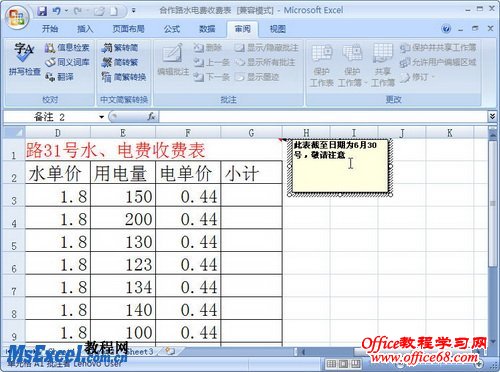Image resolution: width=500 pixels, height=372 pixels.
Task: Select the Sheet3 worksheet tab
Action: coord(140,351)
